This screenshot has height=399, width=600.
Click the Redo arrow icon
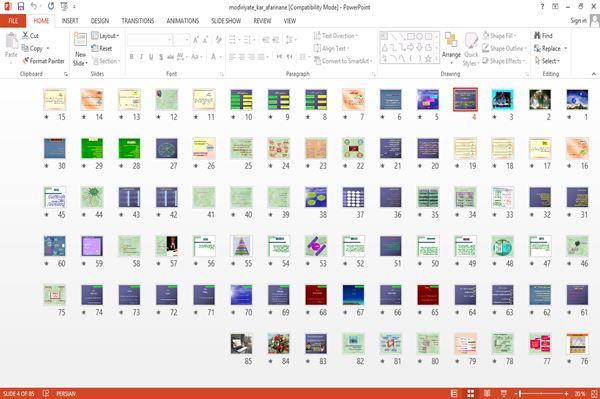tap(51, 6)
